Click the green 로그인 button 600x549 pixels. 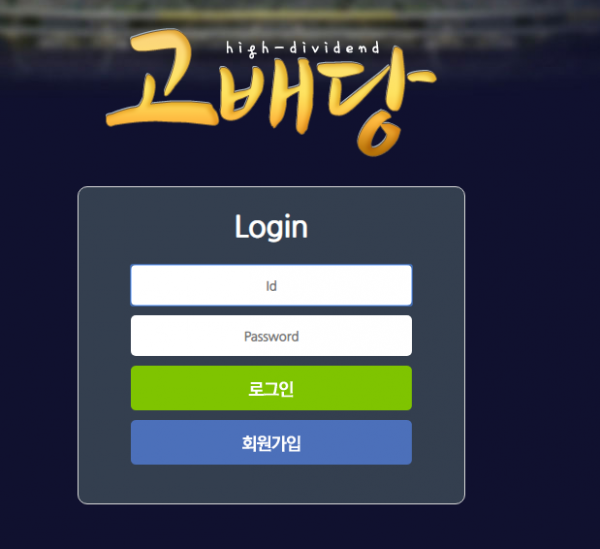271,388
